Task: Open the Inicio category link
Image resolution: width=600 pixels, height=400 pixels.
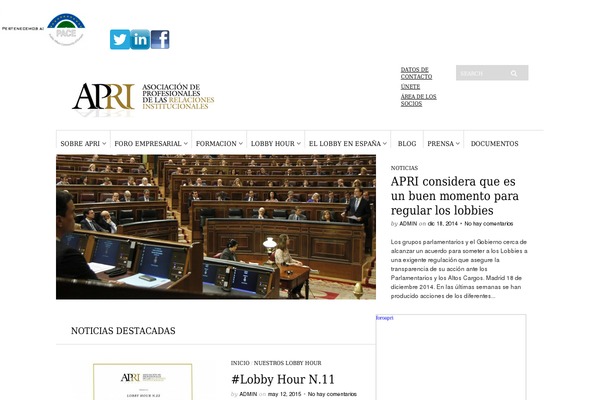Action: [240, 363]
